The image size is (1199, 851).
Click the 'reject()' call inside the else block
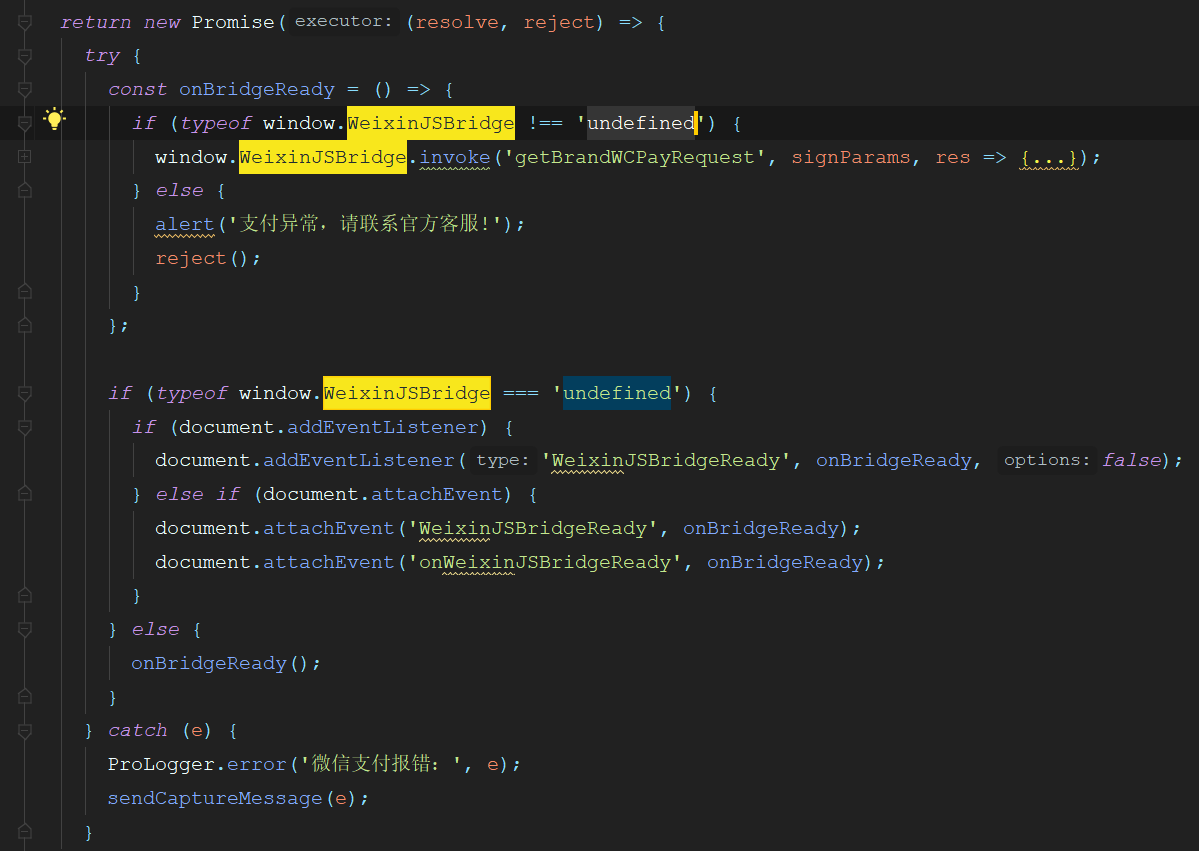click(x=203, y=258)
